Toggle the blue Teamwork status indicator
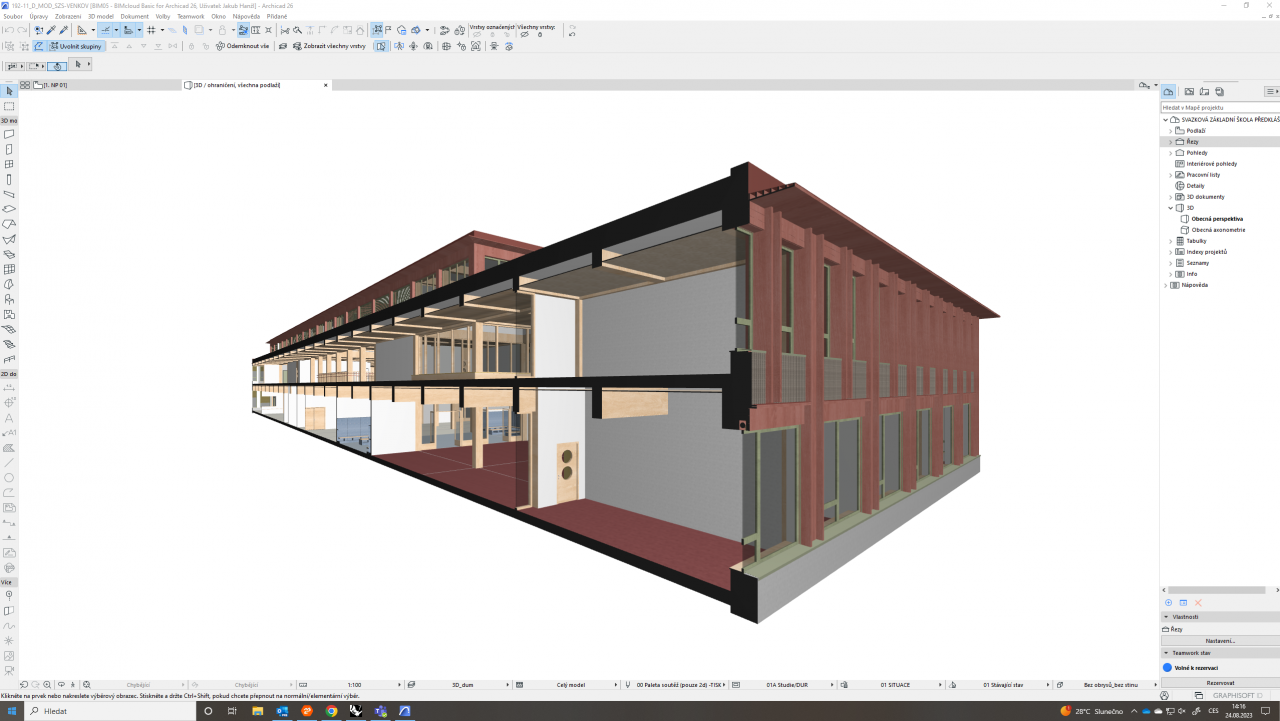 [1167, 667]
